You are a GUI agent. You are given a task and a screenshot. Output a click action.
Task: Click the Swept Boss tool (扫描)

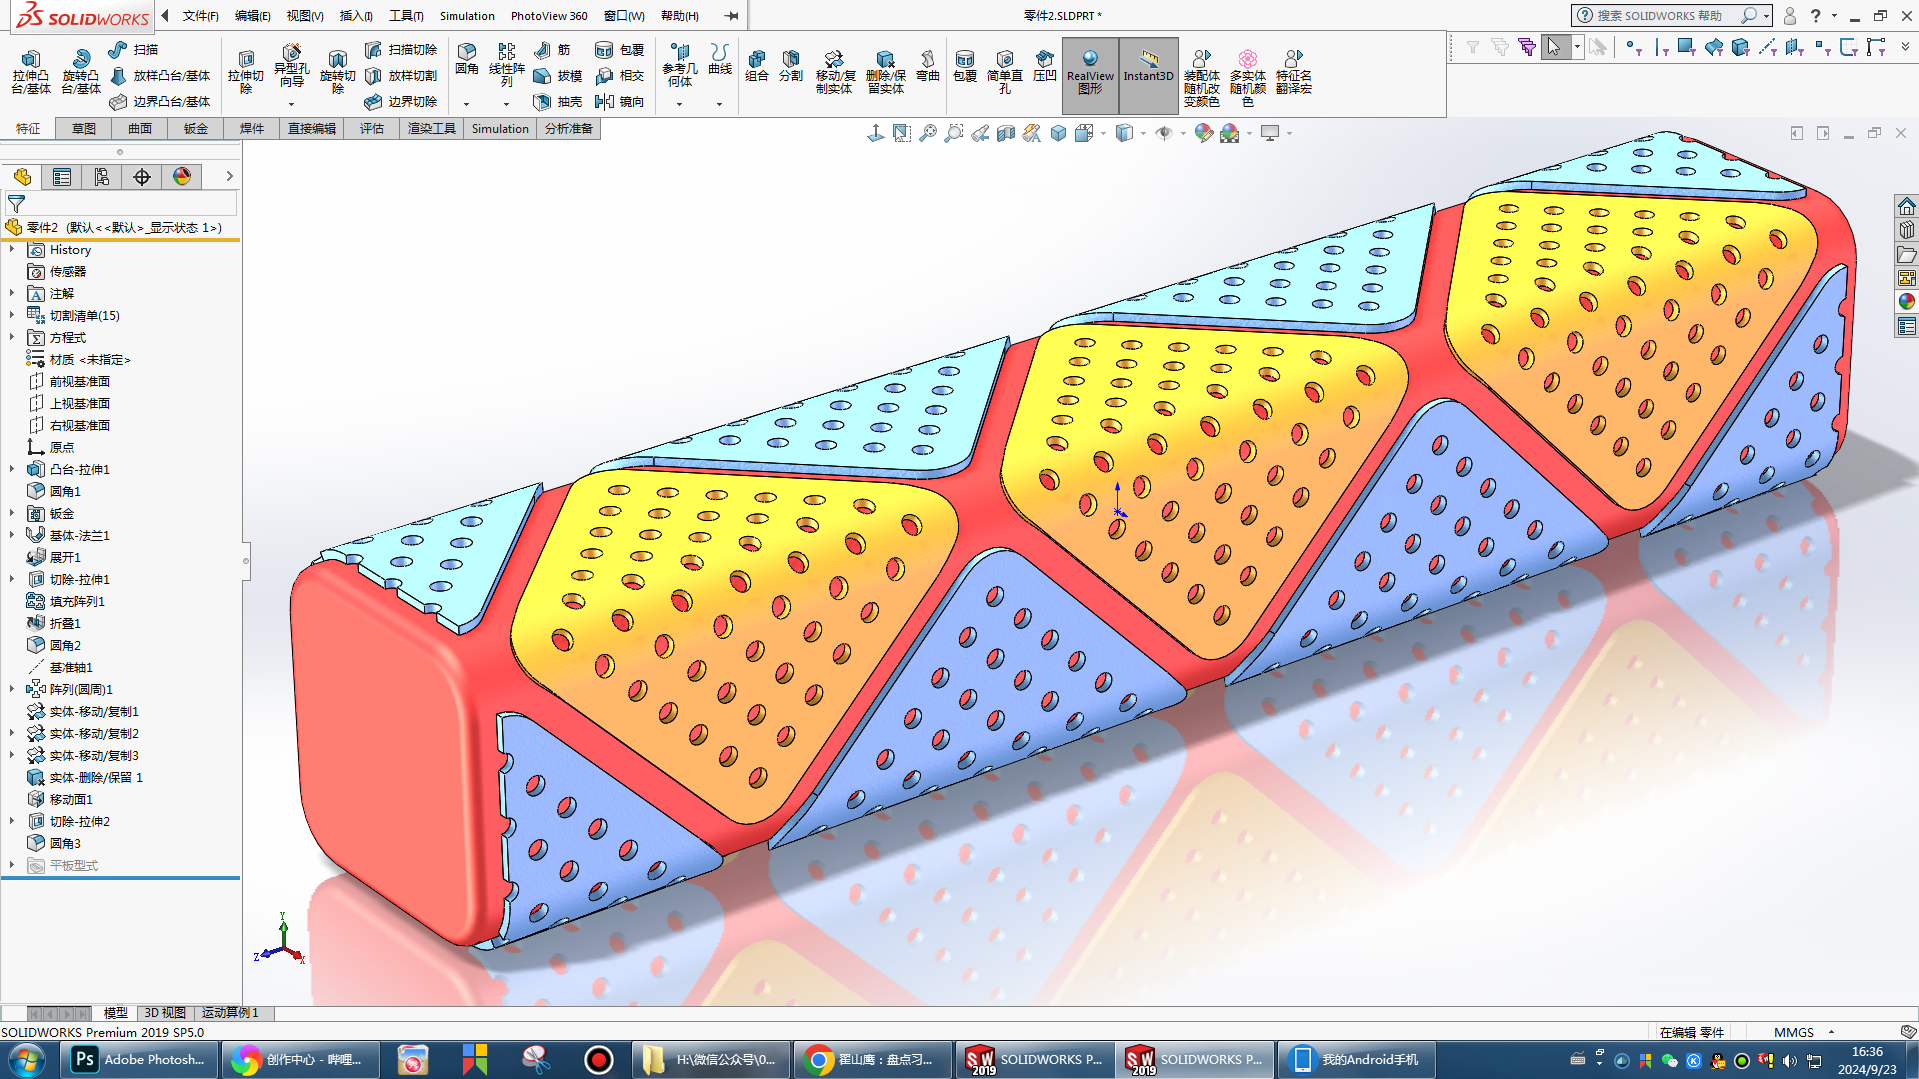point(133,49)
